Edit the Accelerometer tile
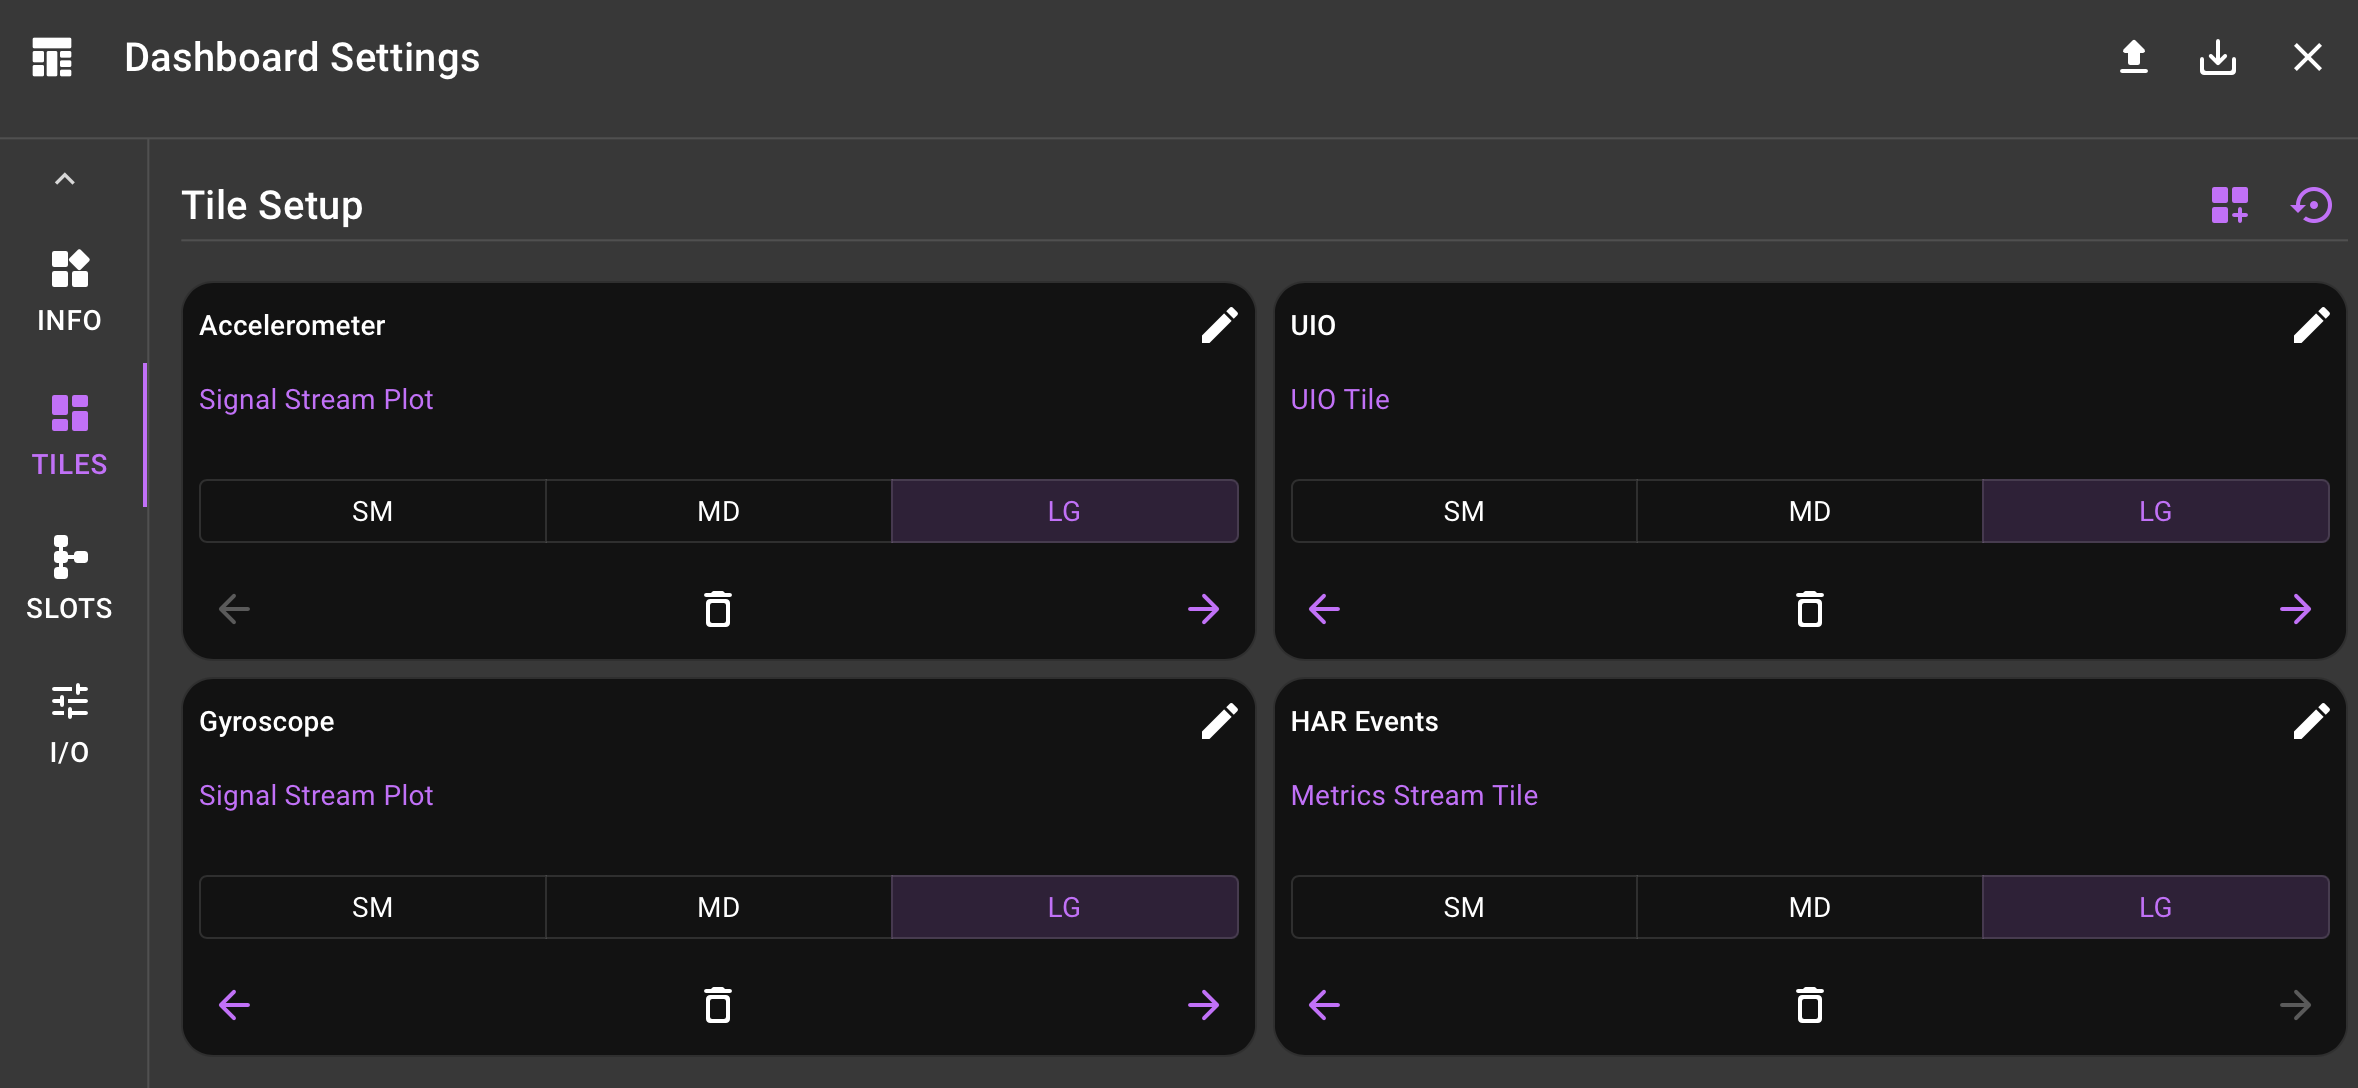 click(x=1219, y=325)
